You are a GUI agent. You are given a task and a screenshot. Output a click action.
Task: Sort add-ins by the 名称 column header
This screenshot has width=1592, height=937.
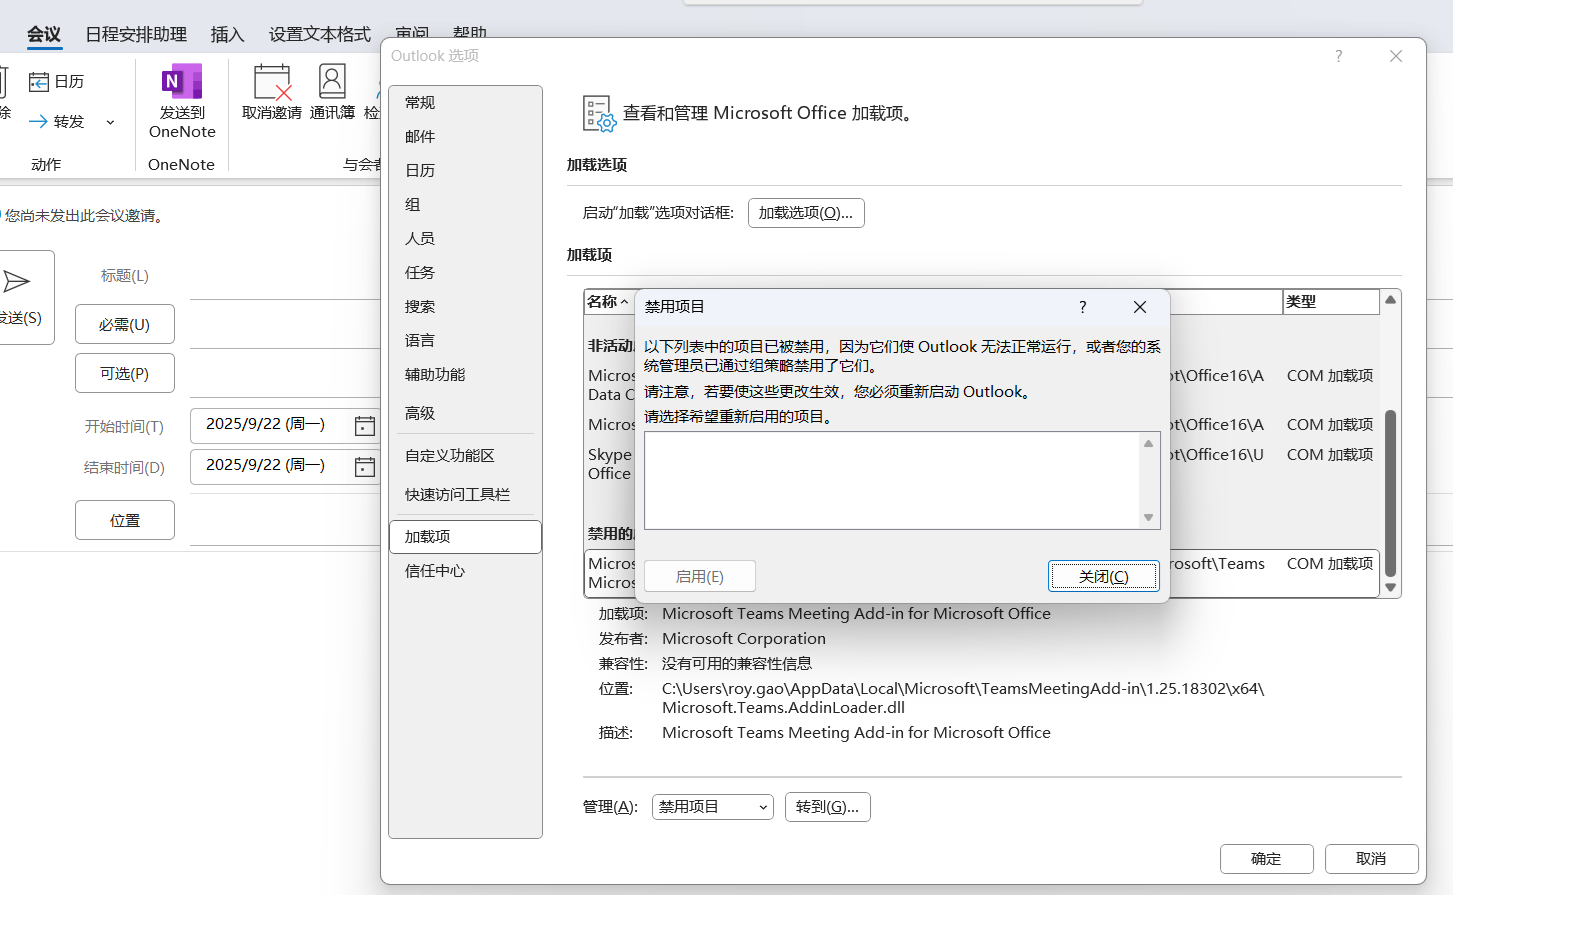pos(606,302)
